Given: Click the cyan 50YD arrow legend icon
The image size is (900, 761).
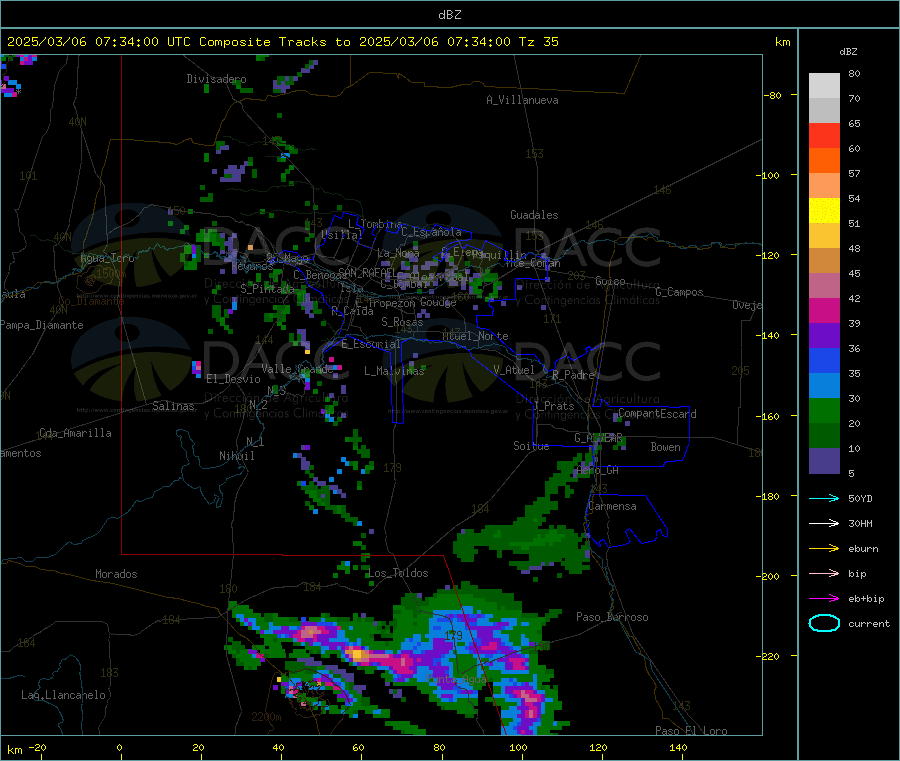Looking at the screenshot, I should pyautogui.click(x=824, y=498).
